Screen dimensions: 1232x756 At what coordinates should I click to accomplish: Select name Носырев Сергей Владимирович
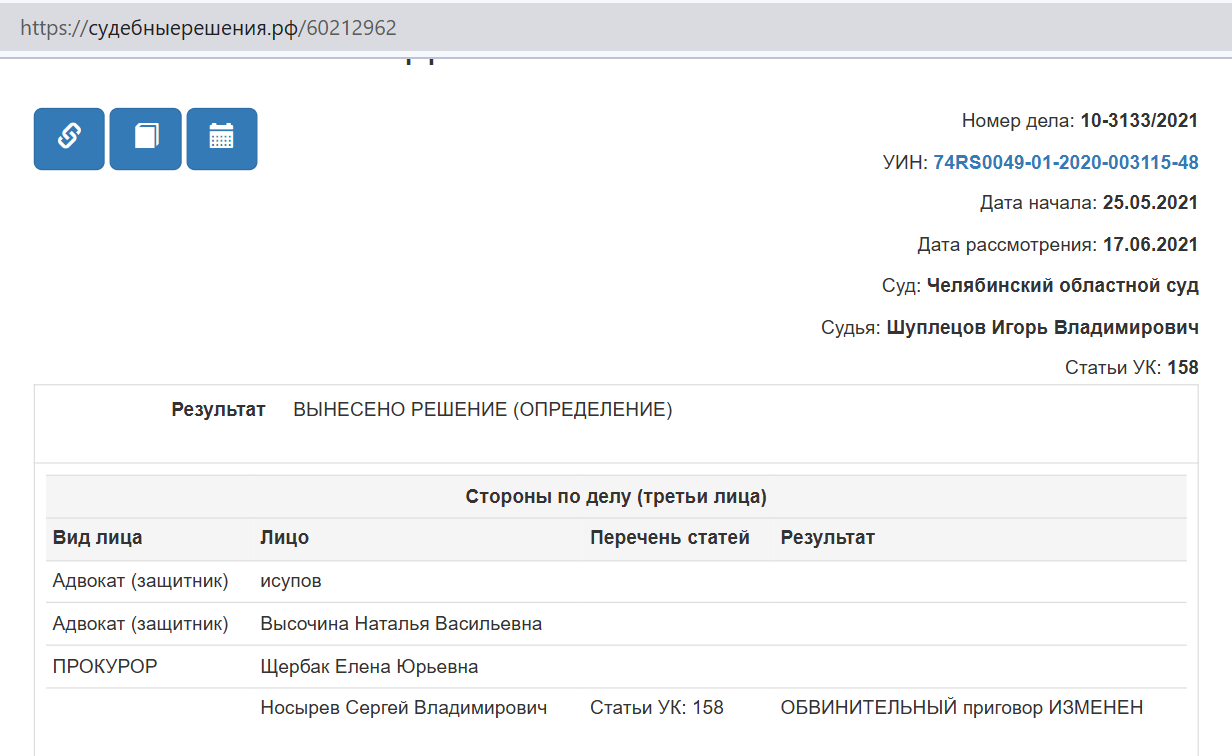(404, 708)
